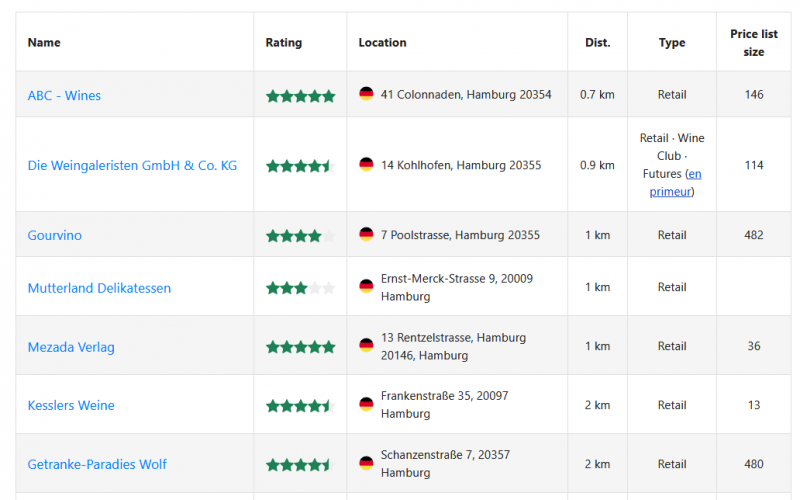Click the '2 km' distance in Kesslers Weine row
The image size is (800, 500).
pos(597,405)
